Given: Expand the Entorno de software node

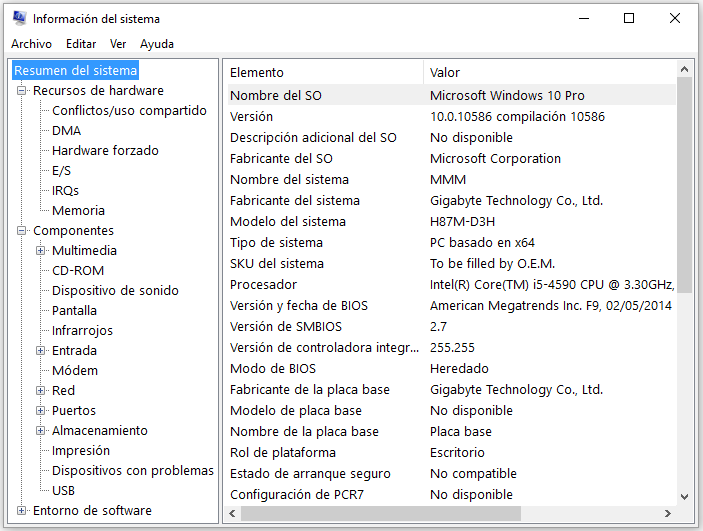Looking at the screenshot, I should click(x=21, y=510).
